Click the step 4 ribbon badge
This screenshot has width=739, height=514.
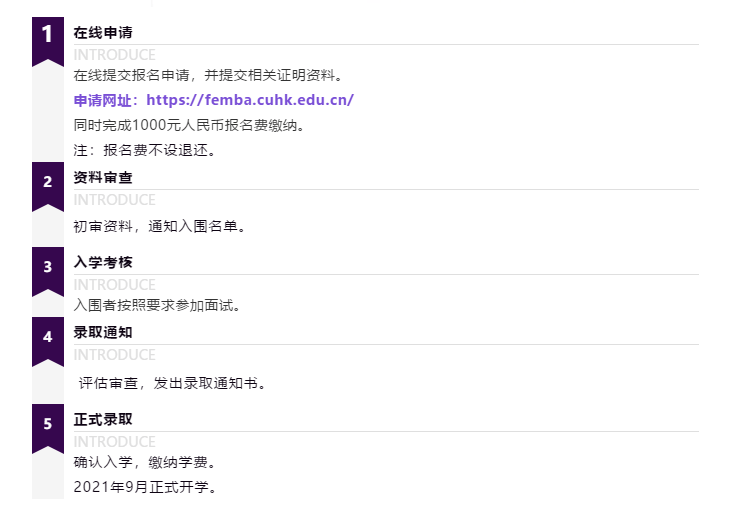(47, 337)
